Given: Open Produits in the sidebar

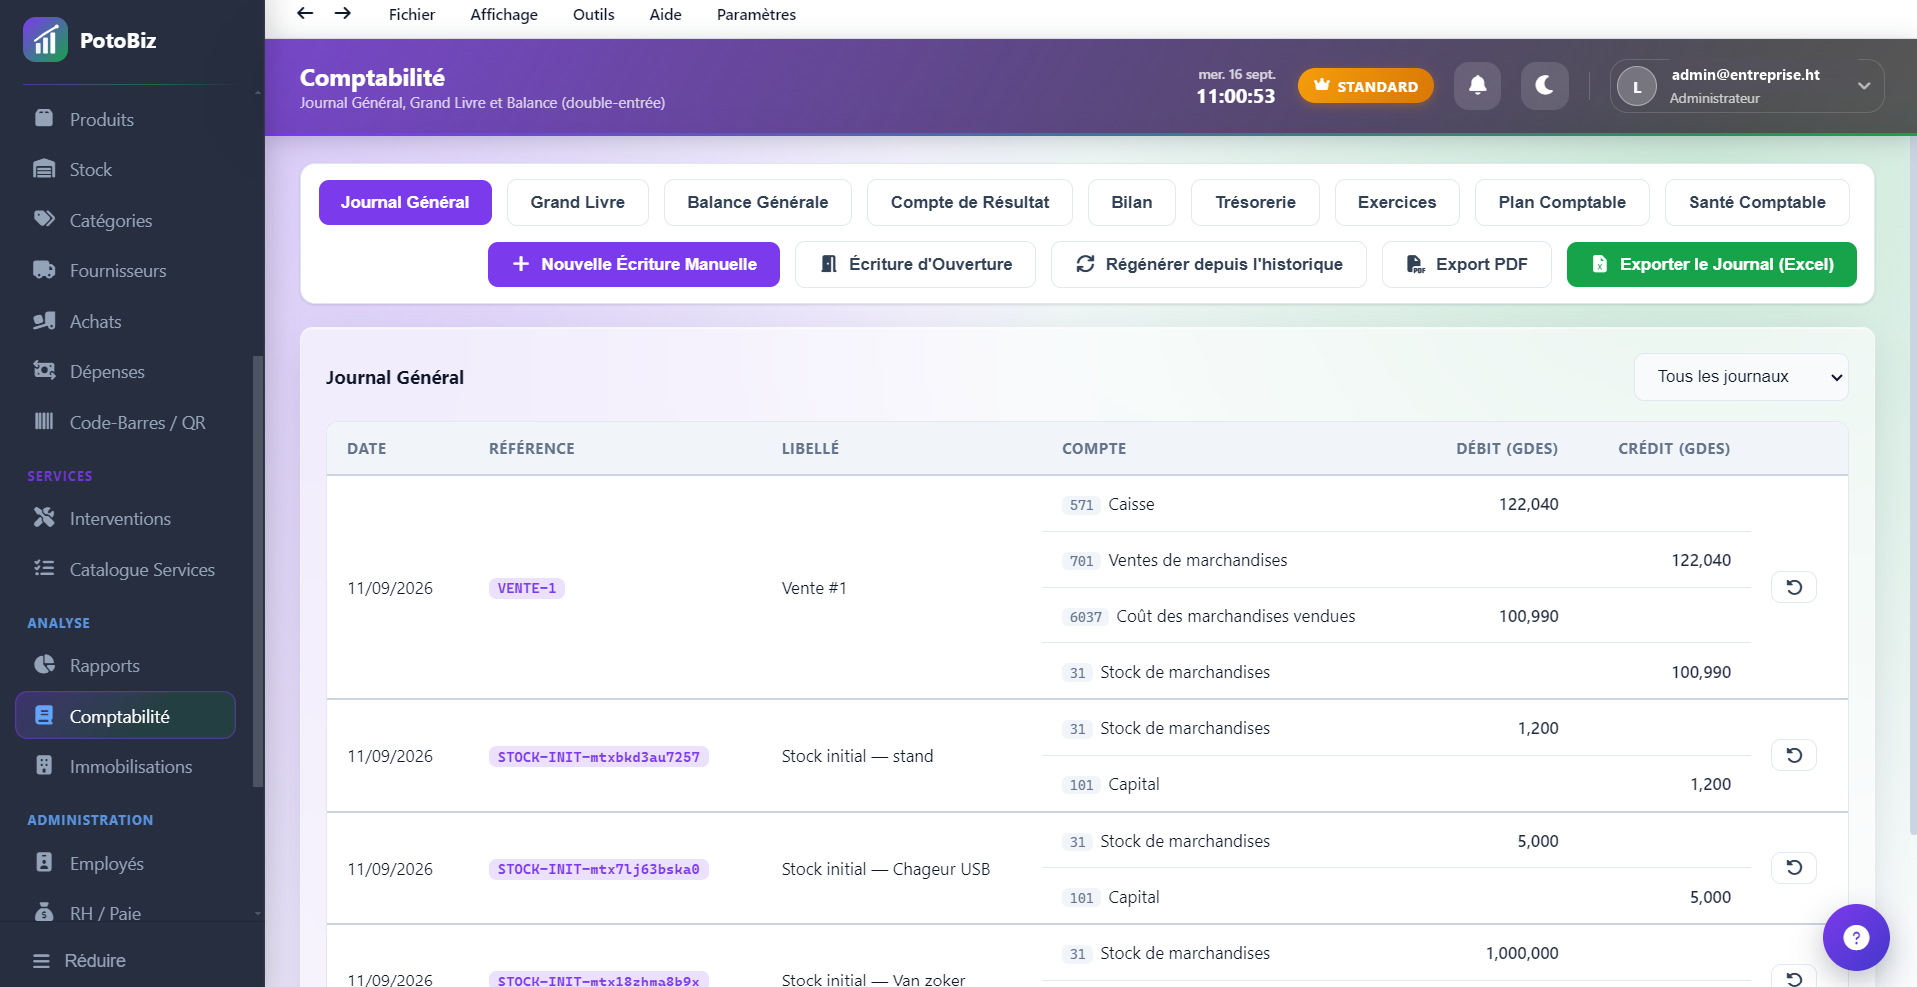Looking at the screenshot, I should tap(125, 119).
